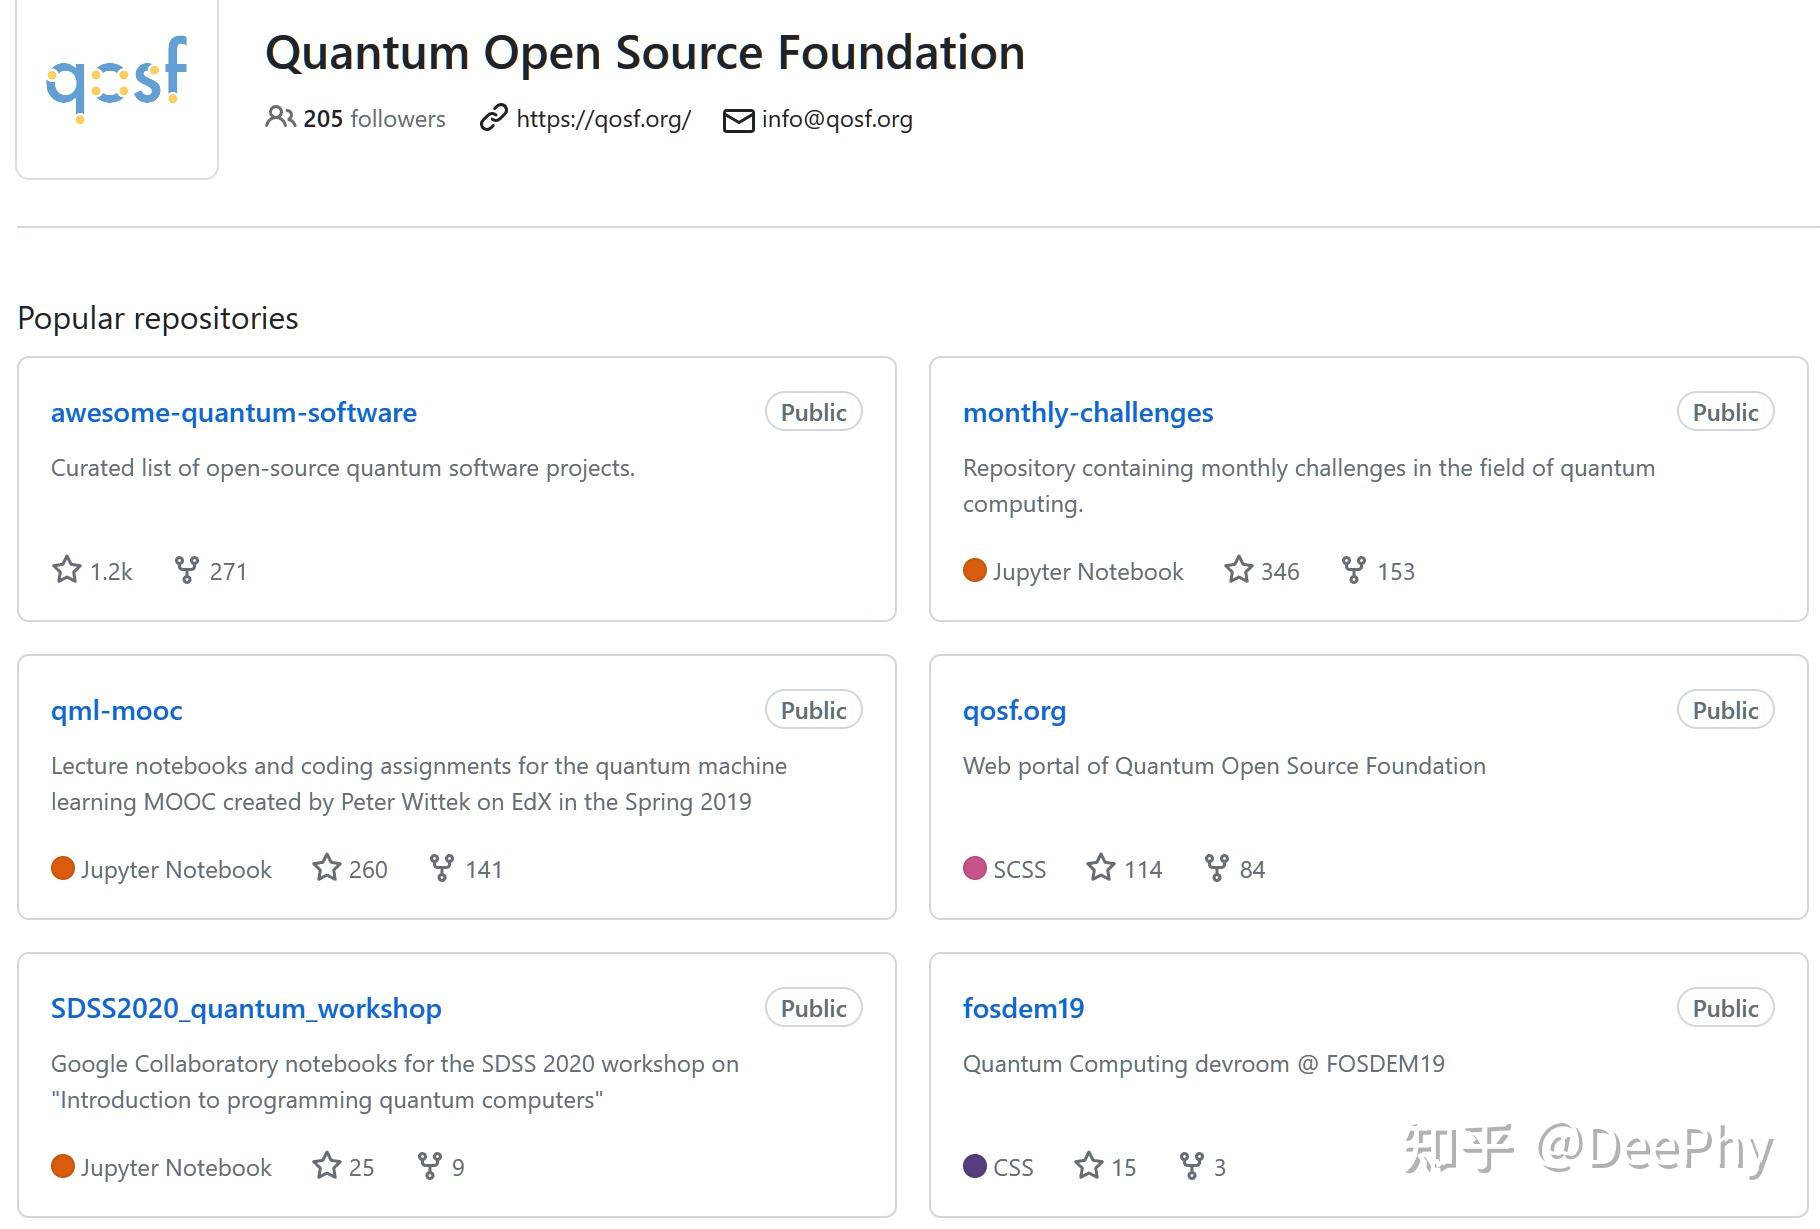Open the qosf.org repository link
This screenshot has width=1820, height=1229.
click(1013, 710)
